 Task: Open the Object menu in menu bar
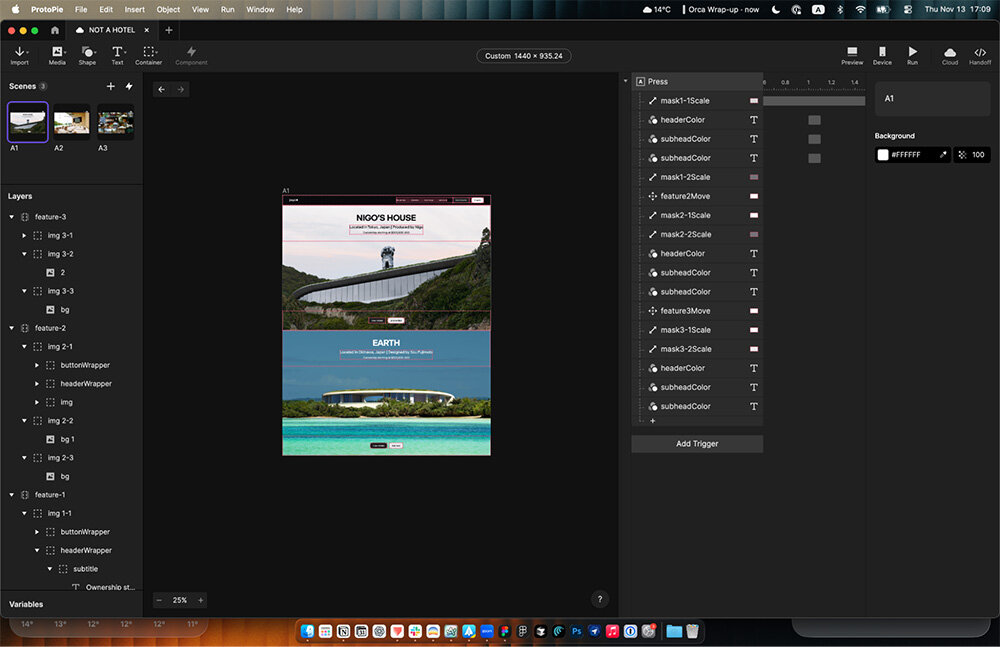point(168,9)
